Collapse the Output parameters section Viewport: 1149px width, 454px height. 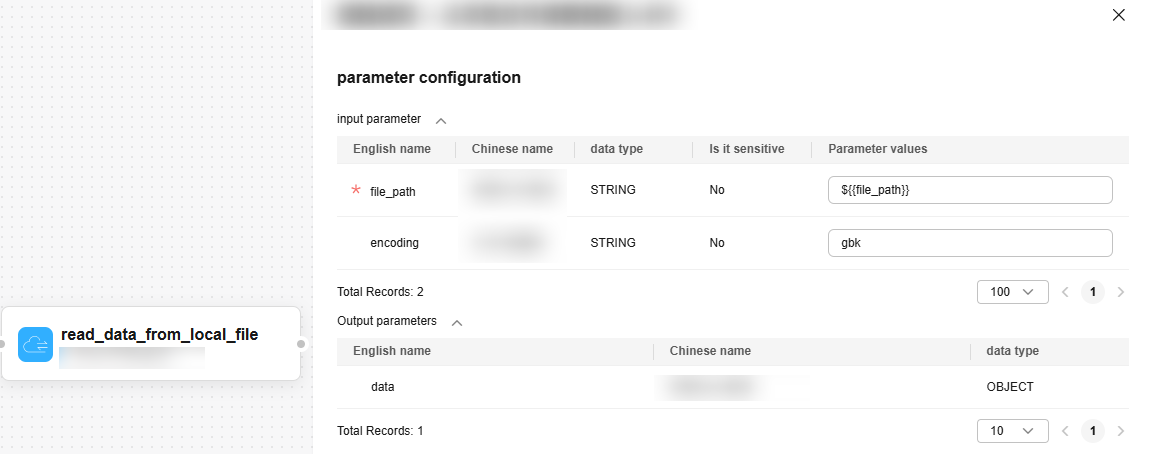click(457, 323)
